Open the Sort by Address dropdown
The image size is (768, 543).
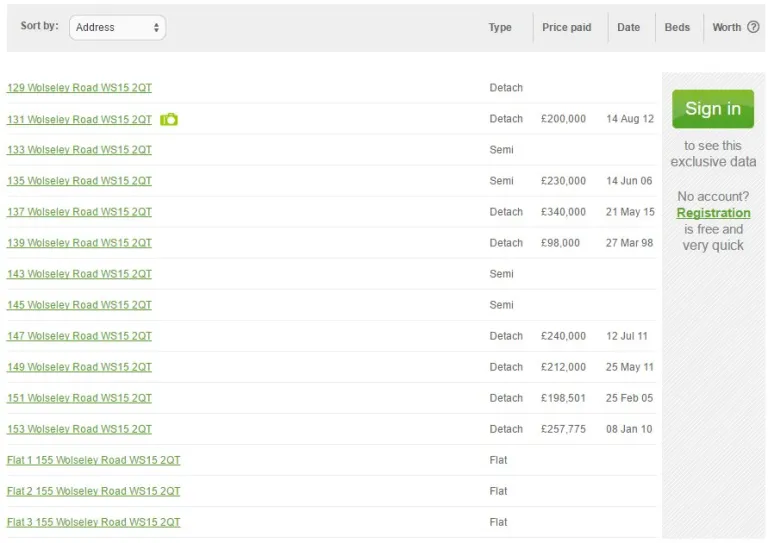pos(117,27)
